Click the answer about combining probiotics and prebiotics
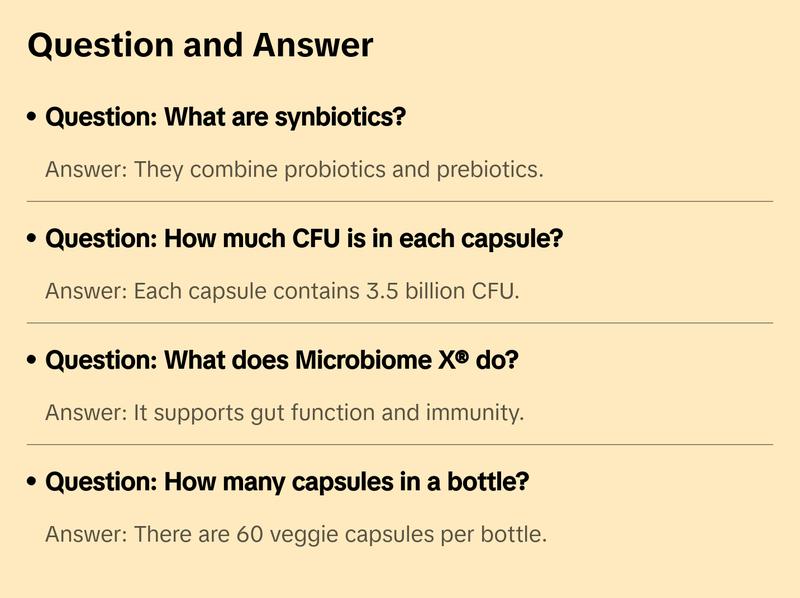800x598 pixels. 294,169
